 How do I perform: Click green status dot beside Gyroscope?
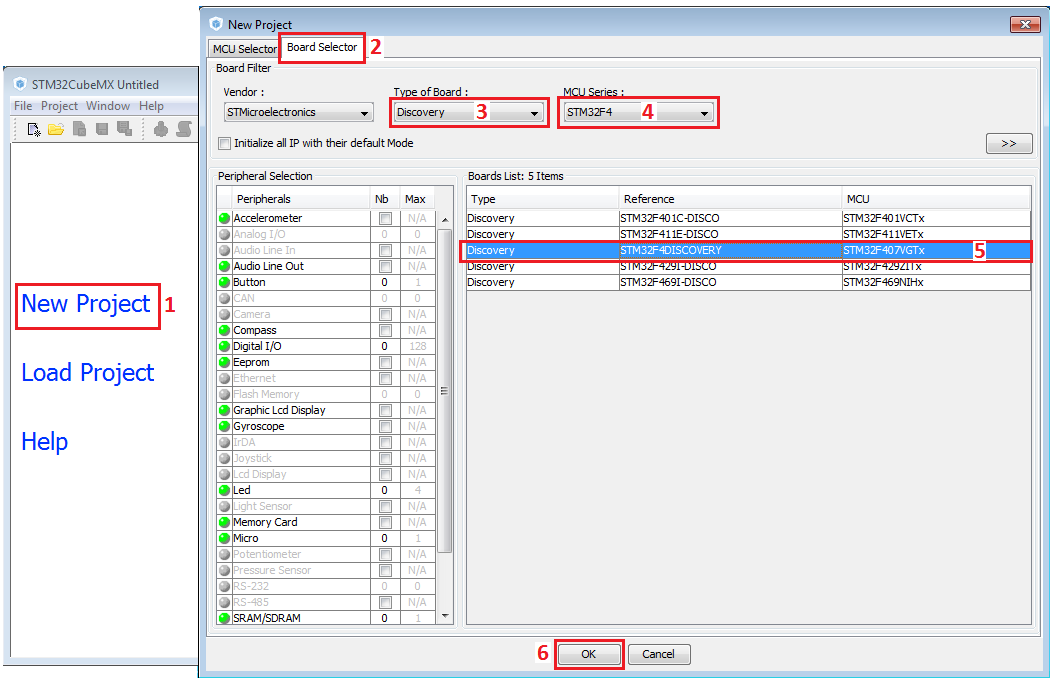(x=224, y=426)
